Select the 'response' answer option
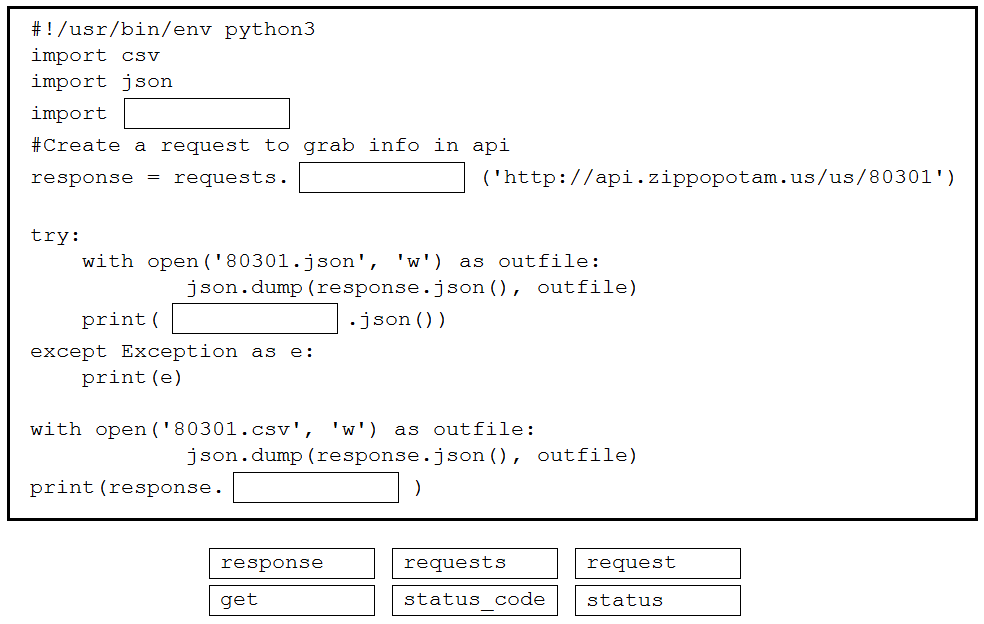 click(x=292, y=563)
